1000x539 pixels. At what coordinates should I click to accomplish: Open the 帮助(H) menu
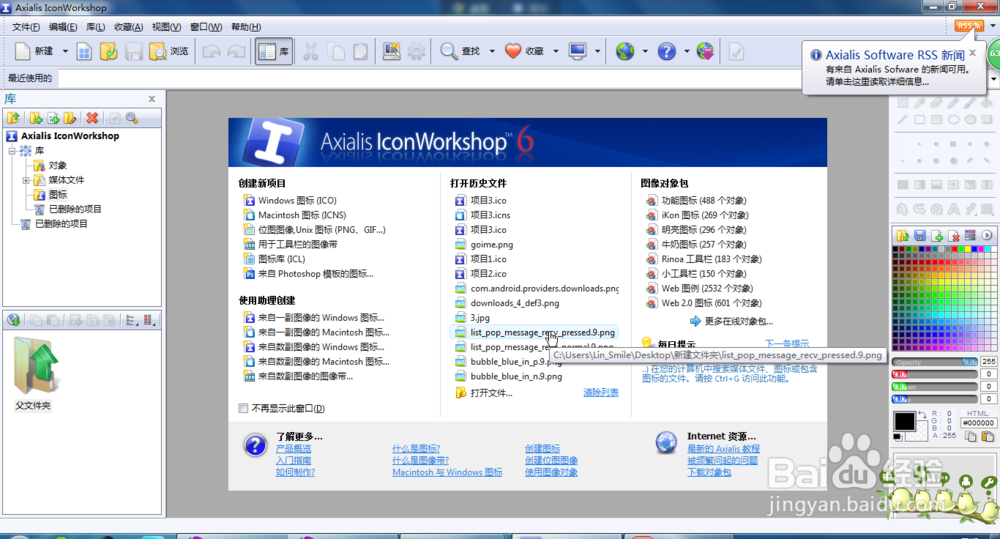tap(246, 27)
